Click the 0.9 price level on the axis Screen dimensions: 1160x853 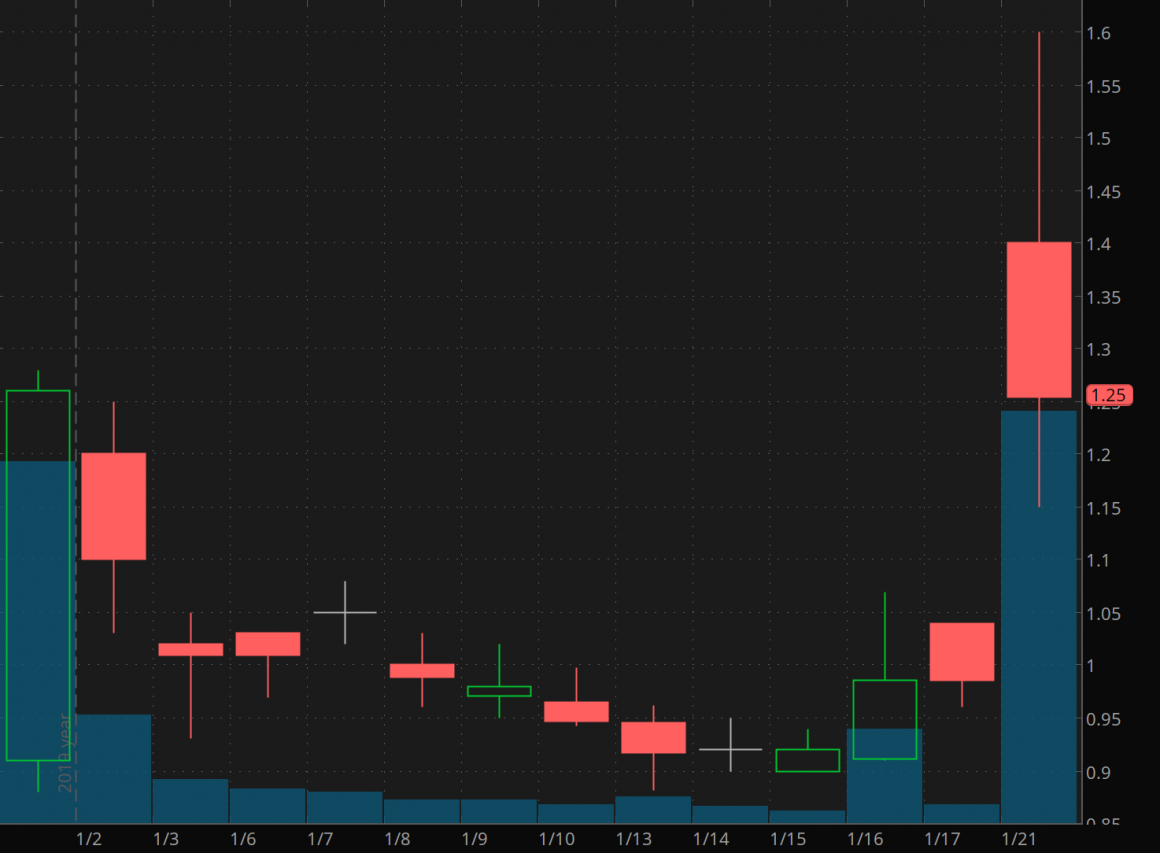tap(1097, 771)
